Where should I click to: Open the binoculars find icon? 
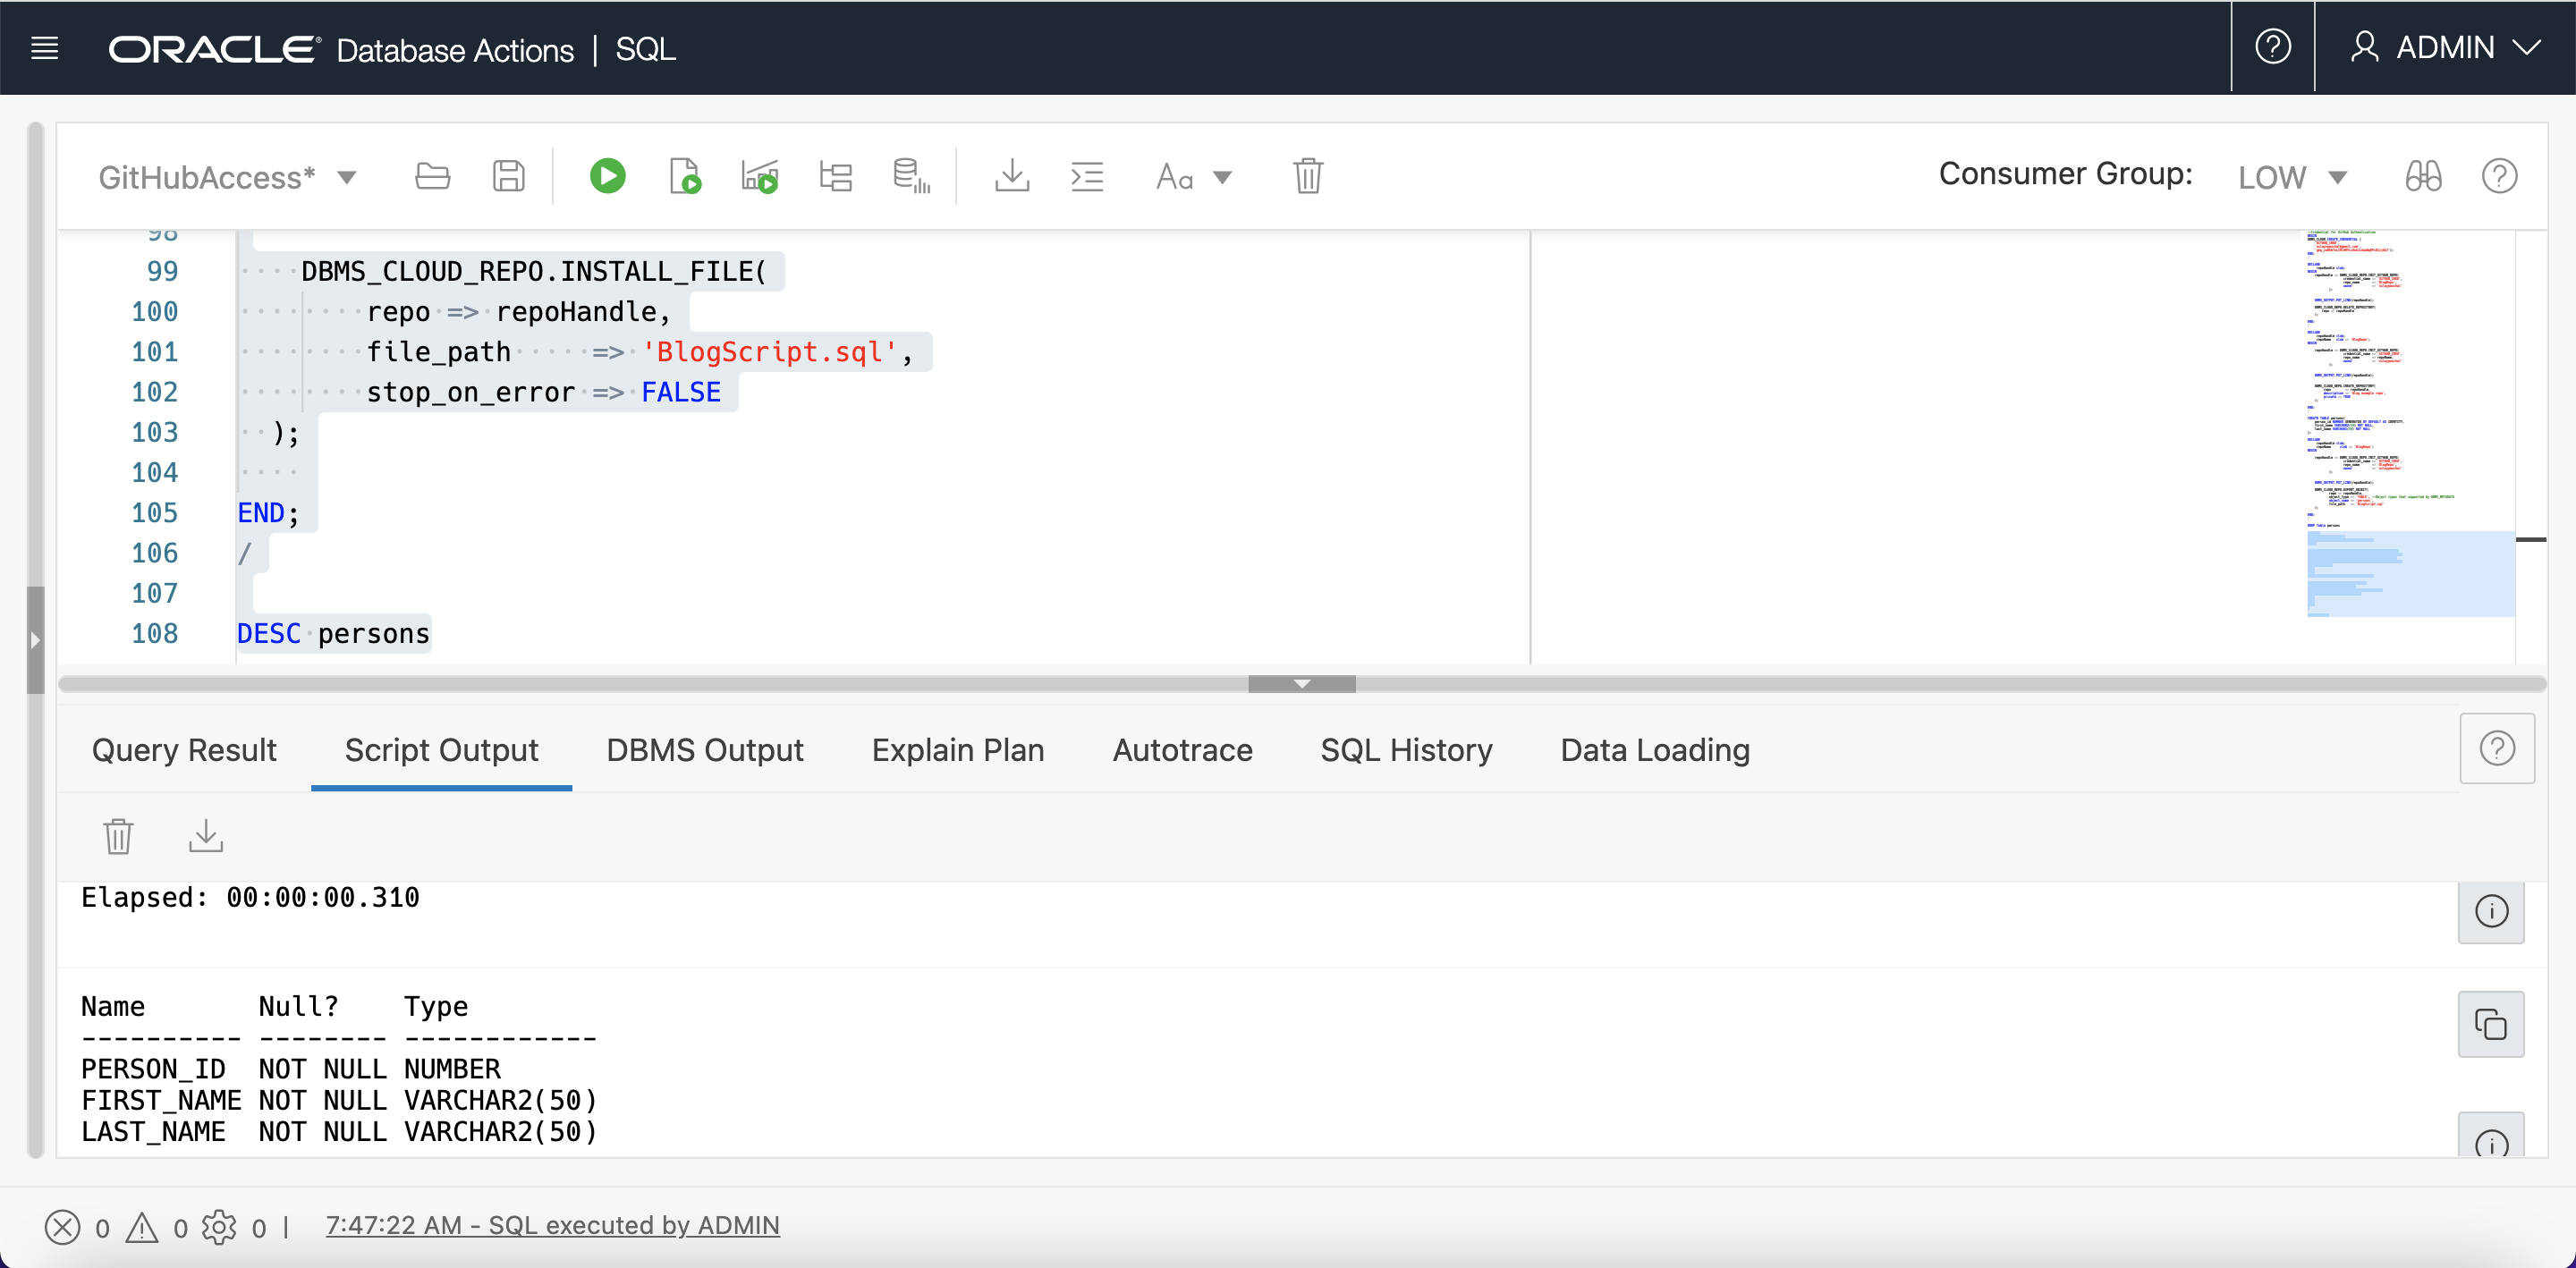click(2422, 176)
